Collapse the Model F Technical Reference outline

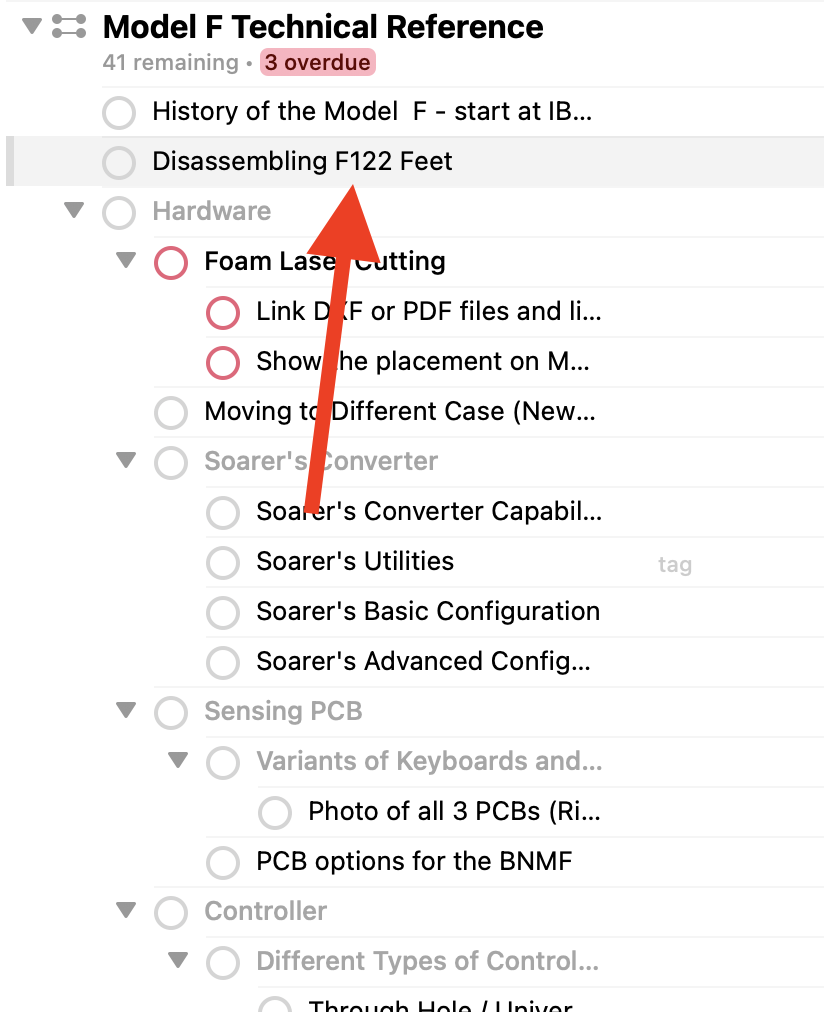click(x=30, y=26)
